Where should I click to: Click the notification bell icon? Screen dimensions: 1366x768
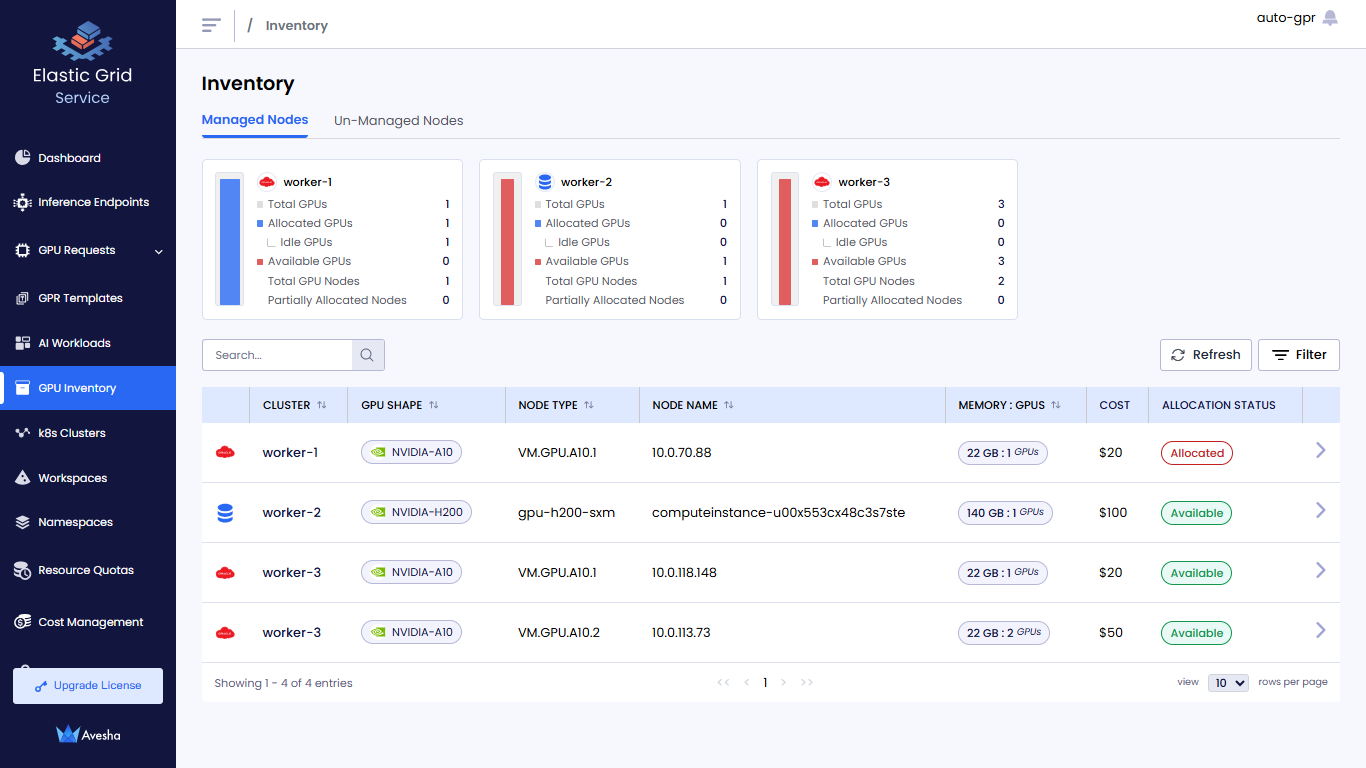[x=1330, y=18]
